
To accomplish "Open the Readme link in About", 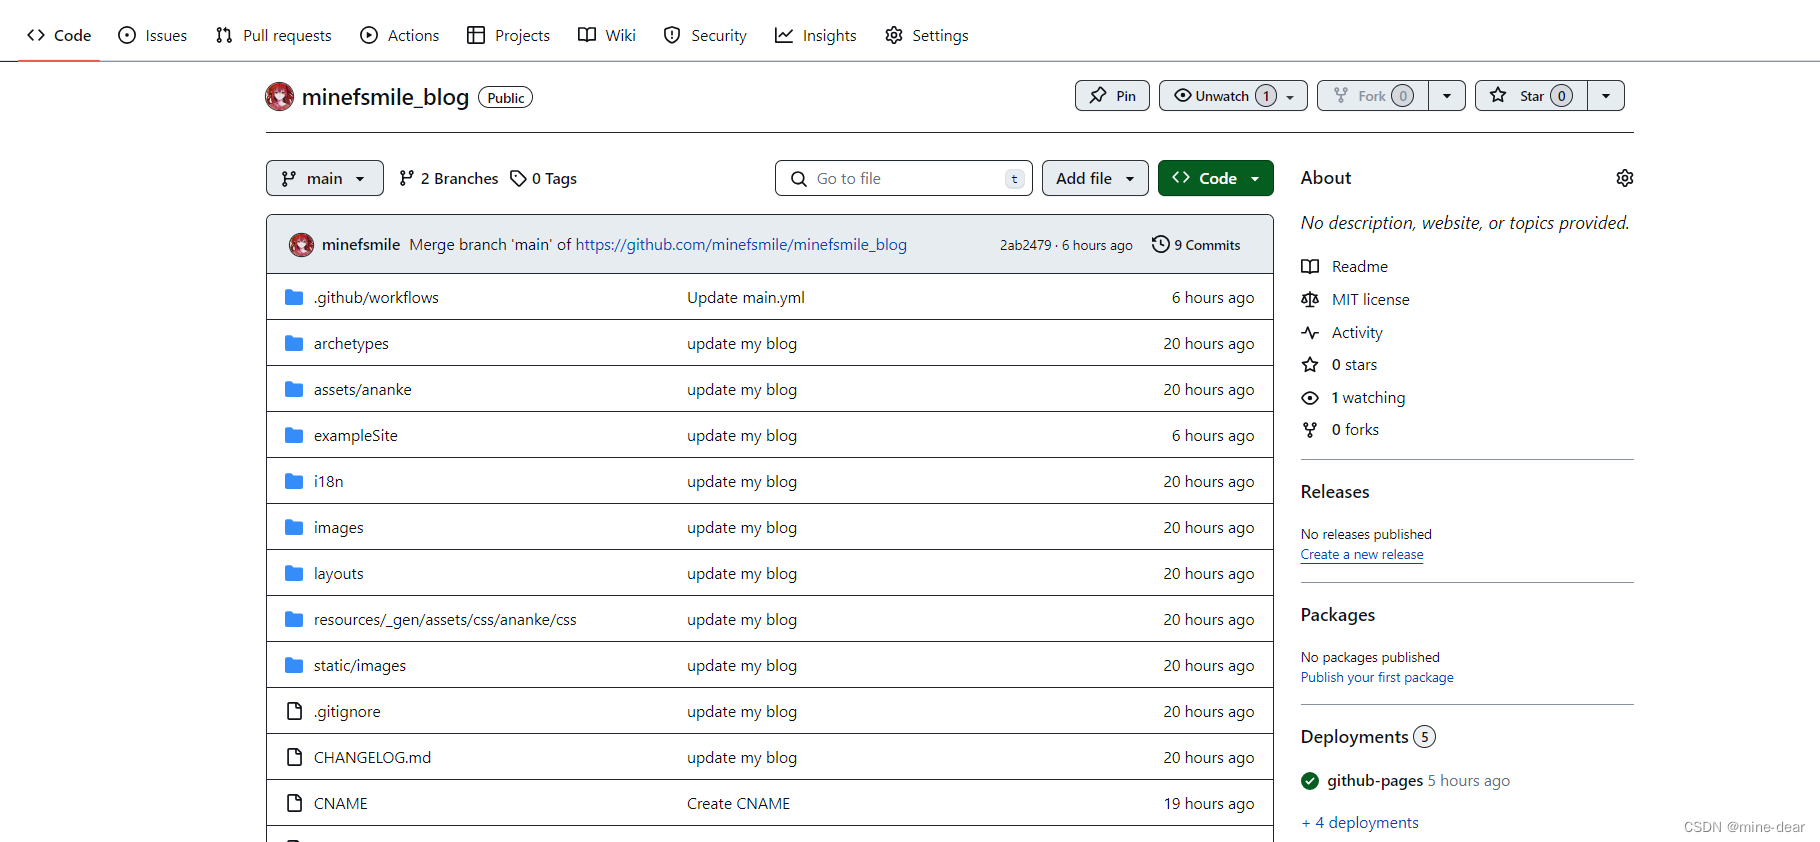I will point(1345,266).
